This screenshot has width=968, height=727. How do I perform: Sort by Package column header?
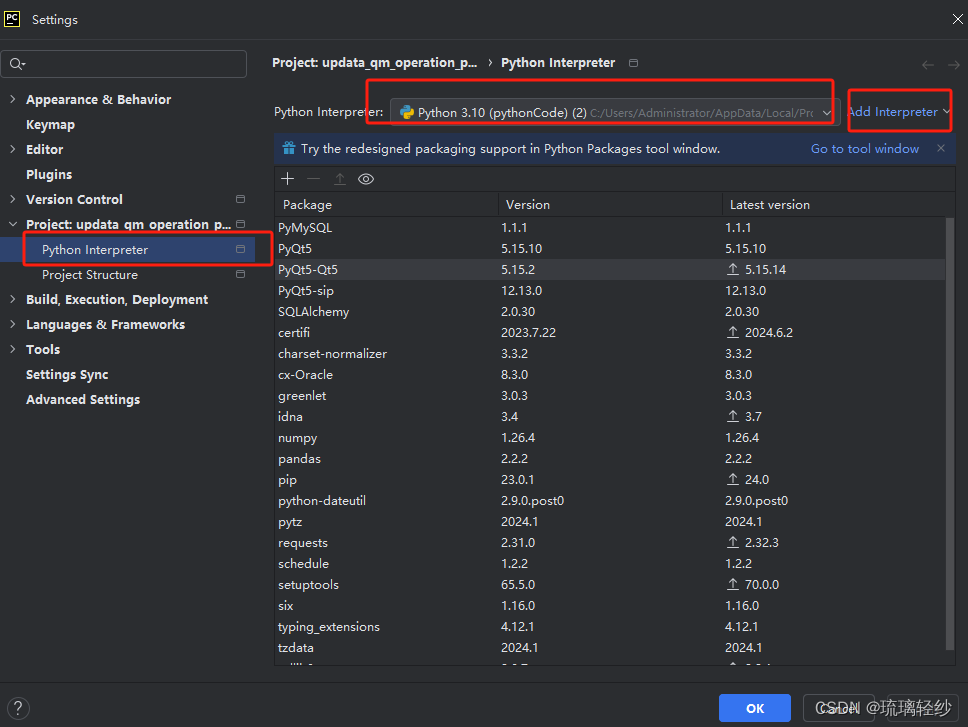[x=386, y=204]
